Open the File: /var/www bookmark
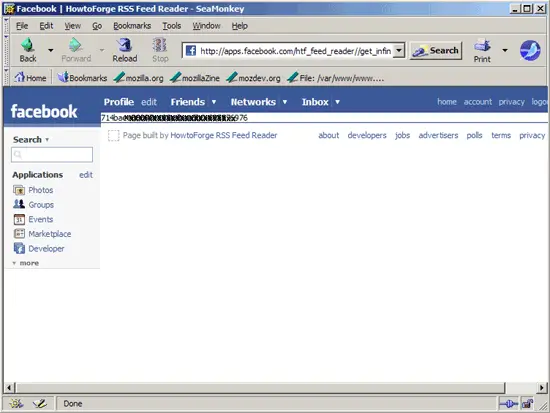This screenshot has width=550, height=413. pyautogui.click(x=336, y=78)
